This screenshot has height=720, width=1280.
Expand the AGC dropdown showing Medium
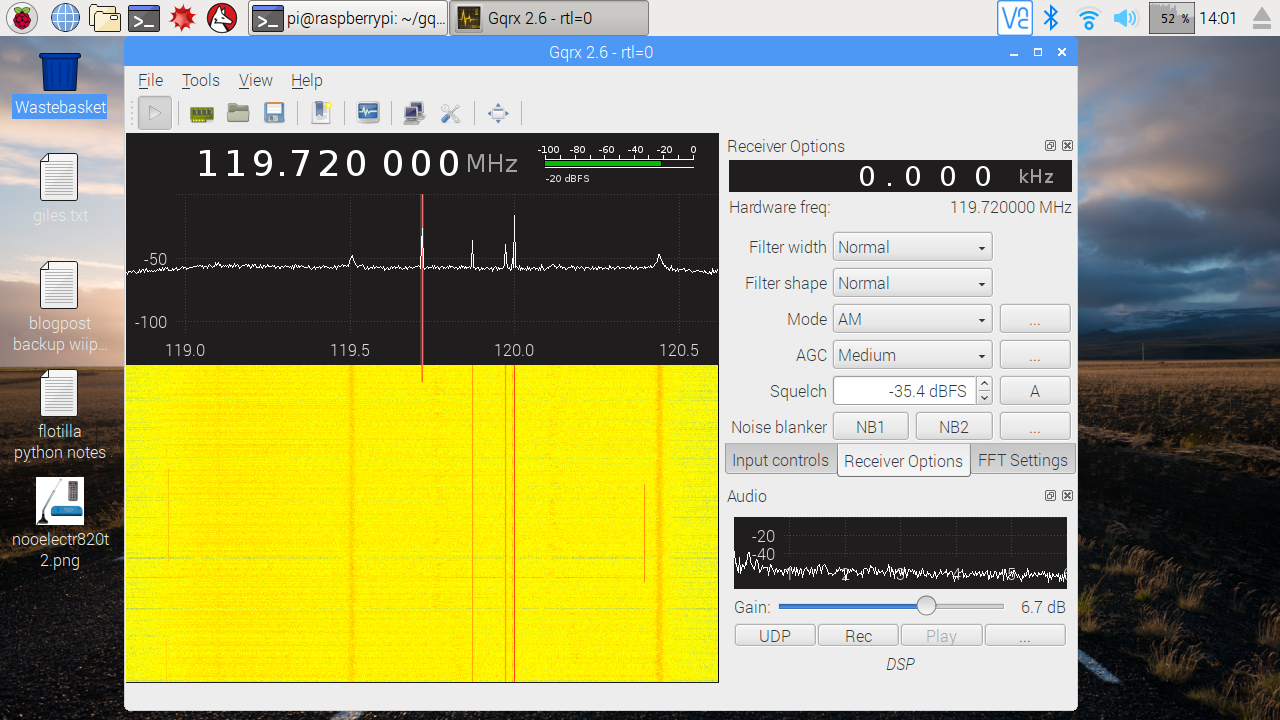tap(912, 355)
